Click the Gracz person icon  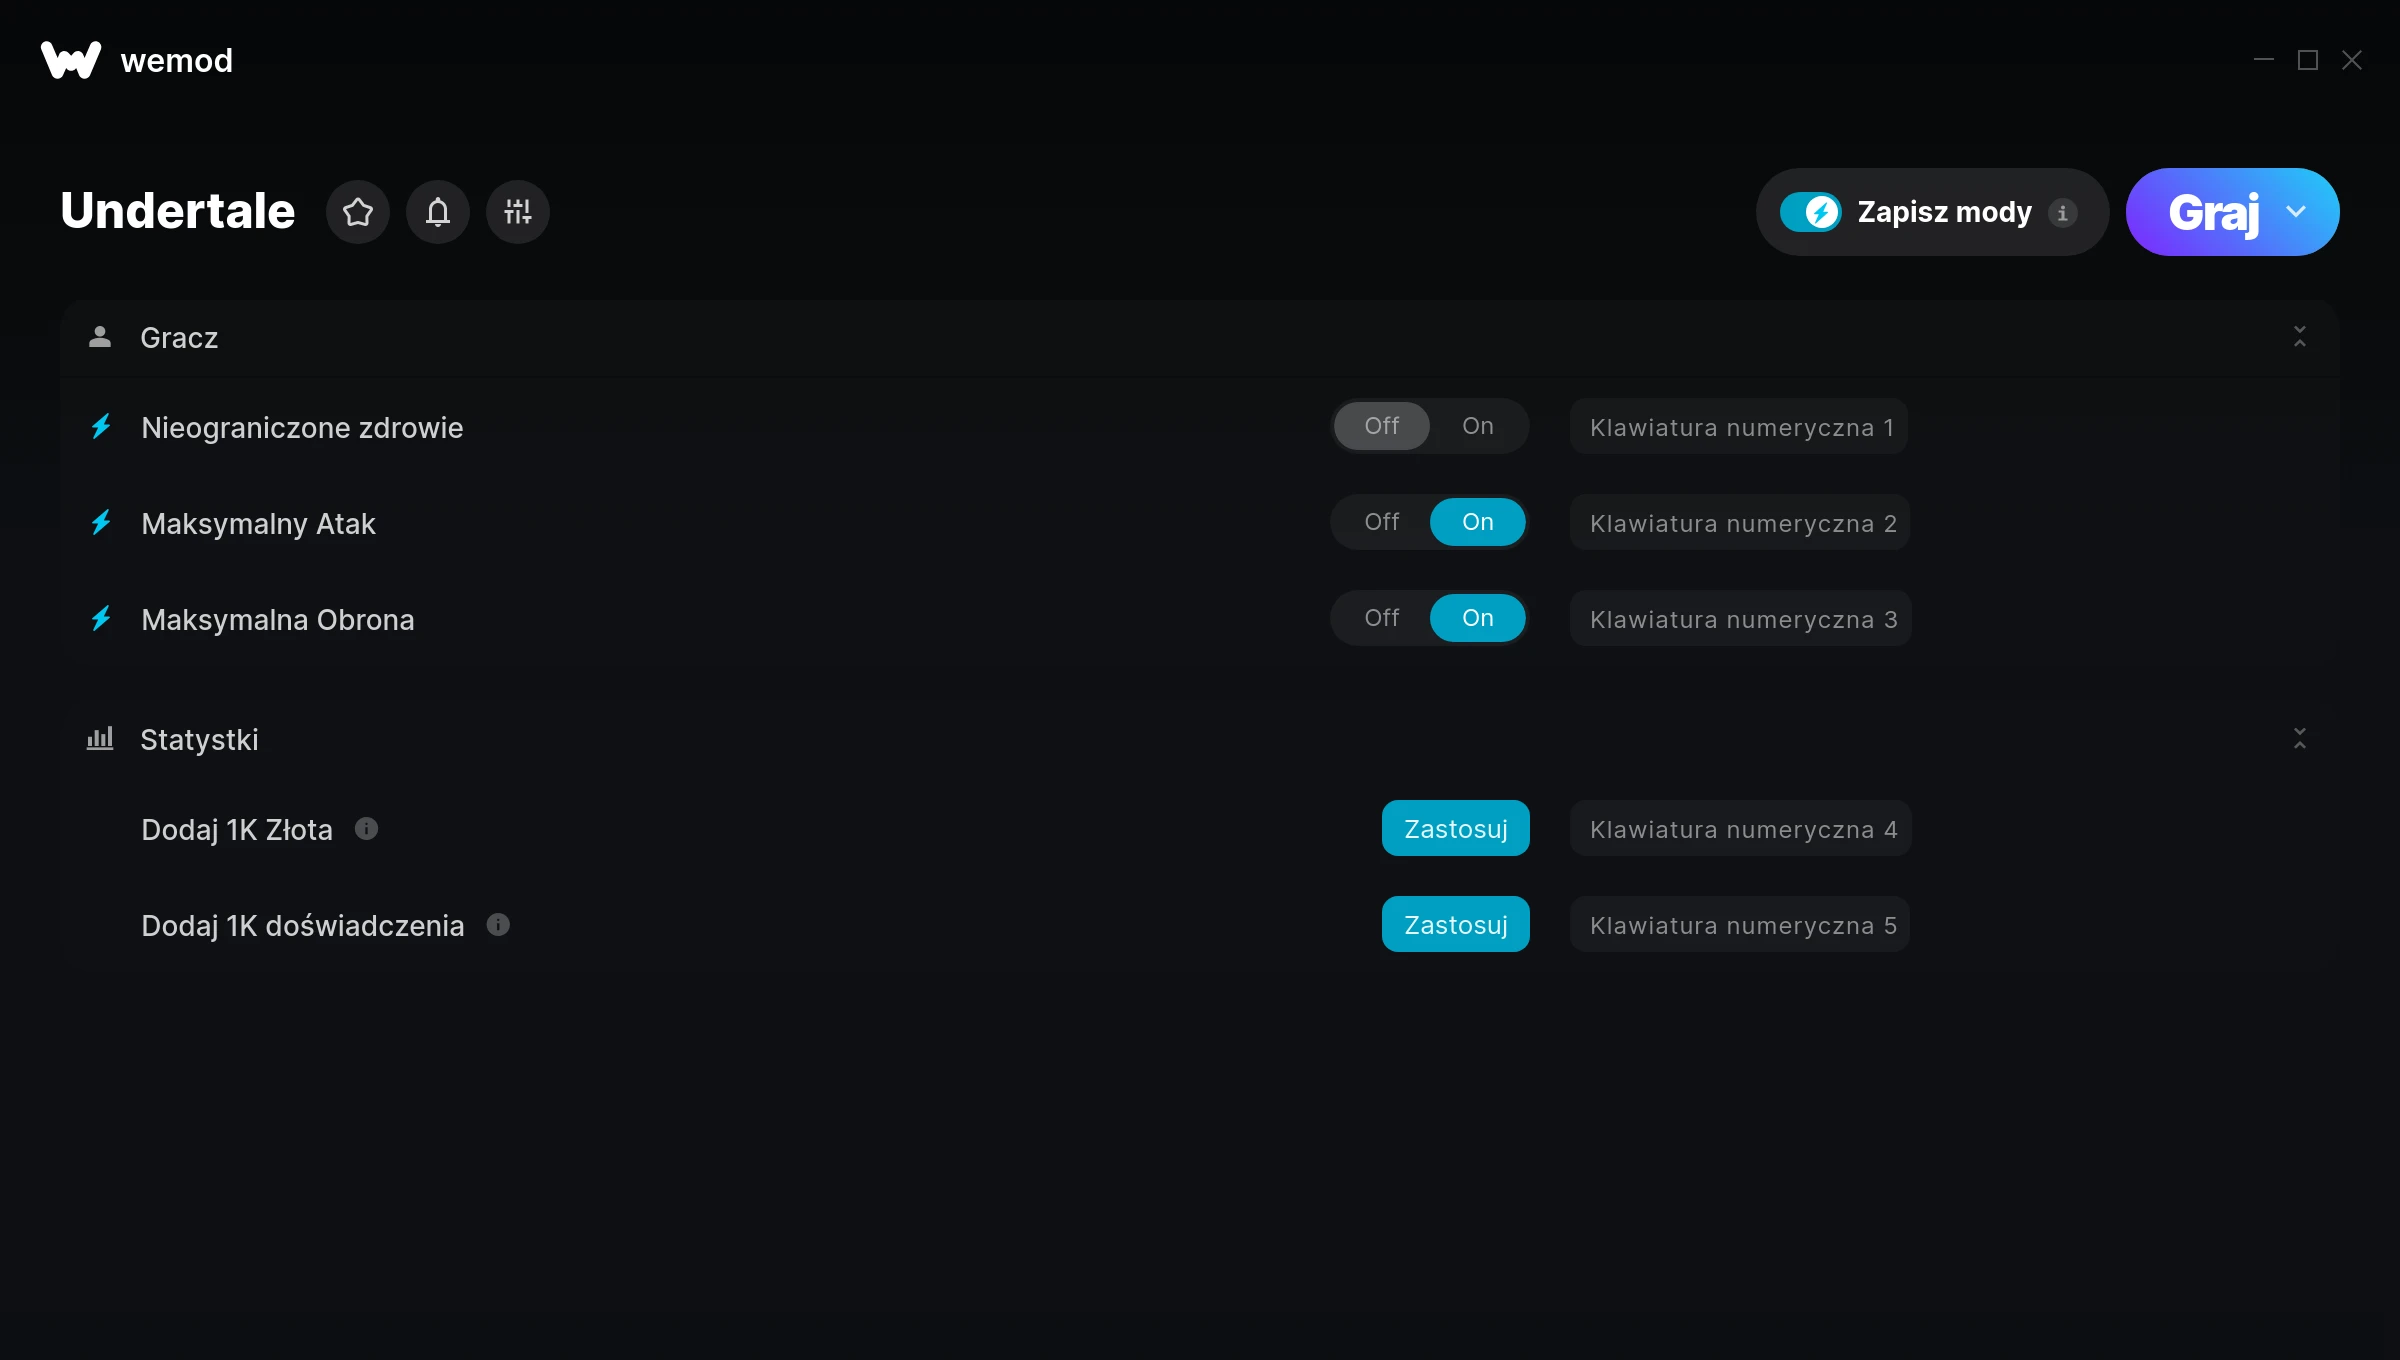(x=100, y=337)
